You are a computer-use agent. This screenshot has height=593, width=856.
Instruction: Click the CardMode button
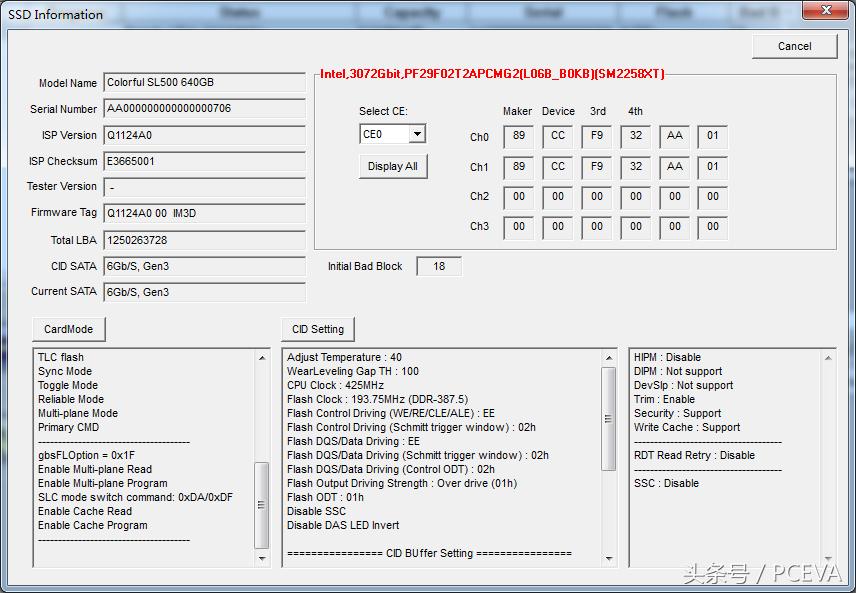tap(68, 329)
